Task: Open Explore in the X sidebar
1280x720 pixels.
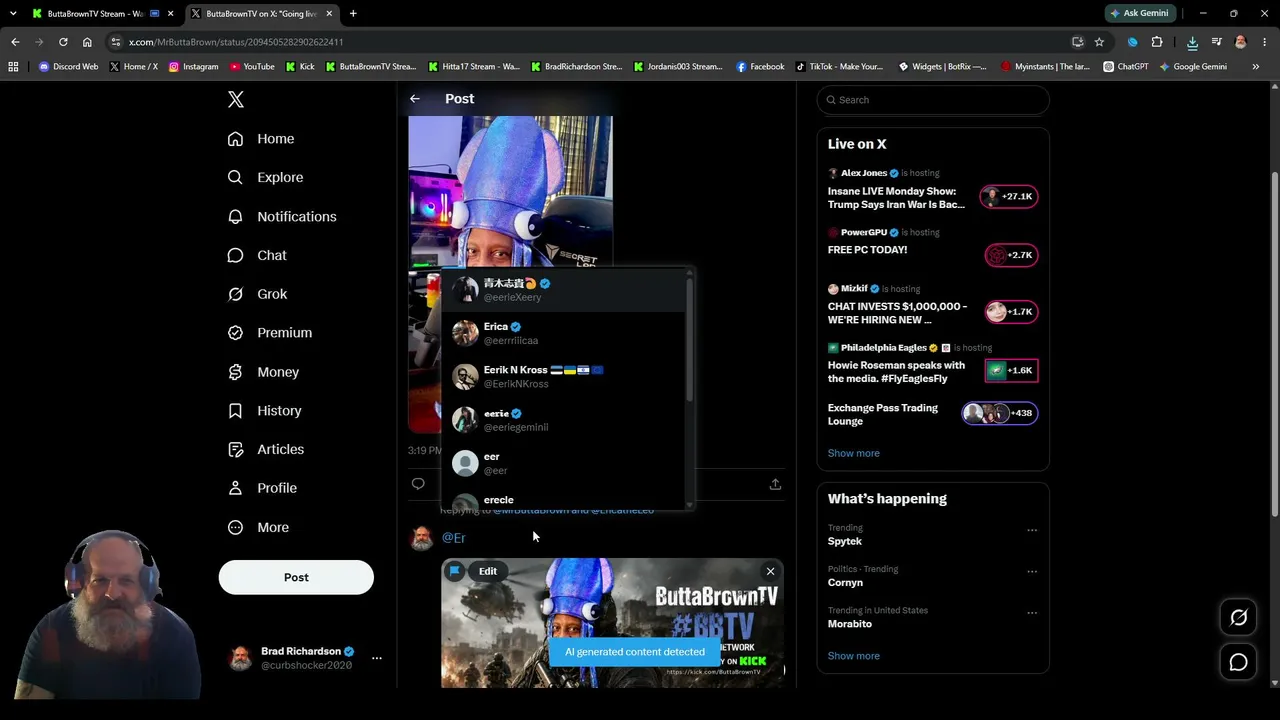Action: point(265,177)
